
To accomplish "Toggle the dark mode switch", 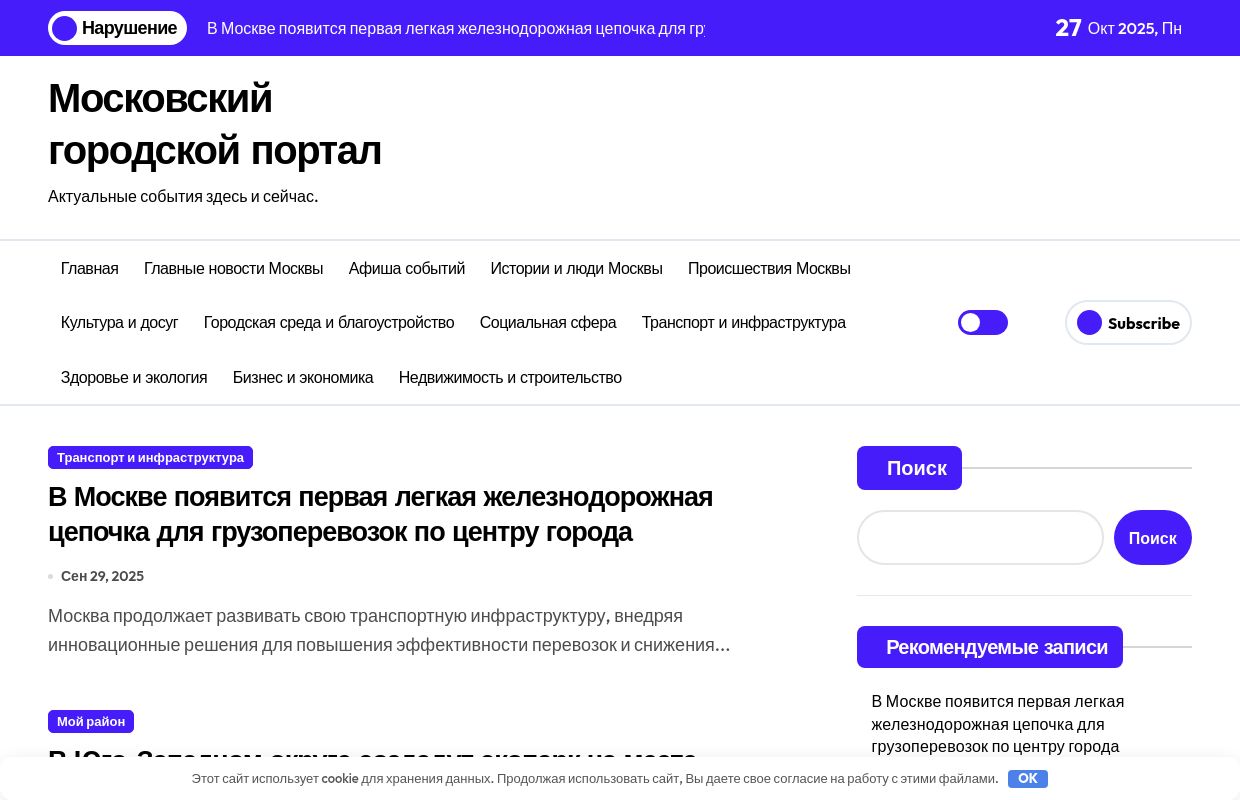I will [x=982, y=323].
